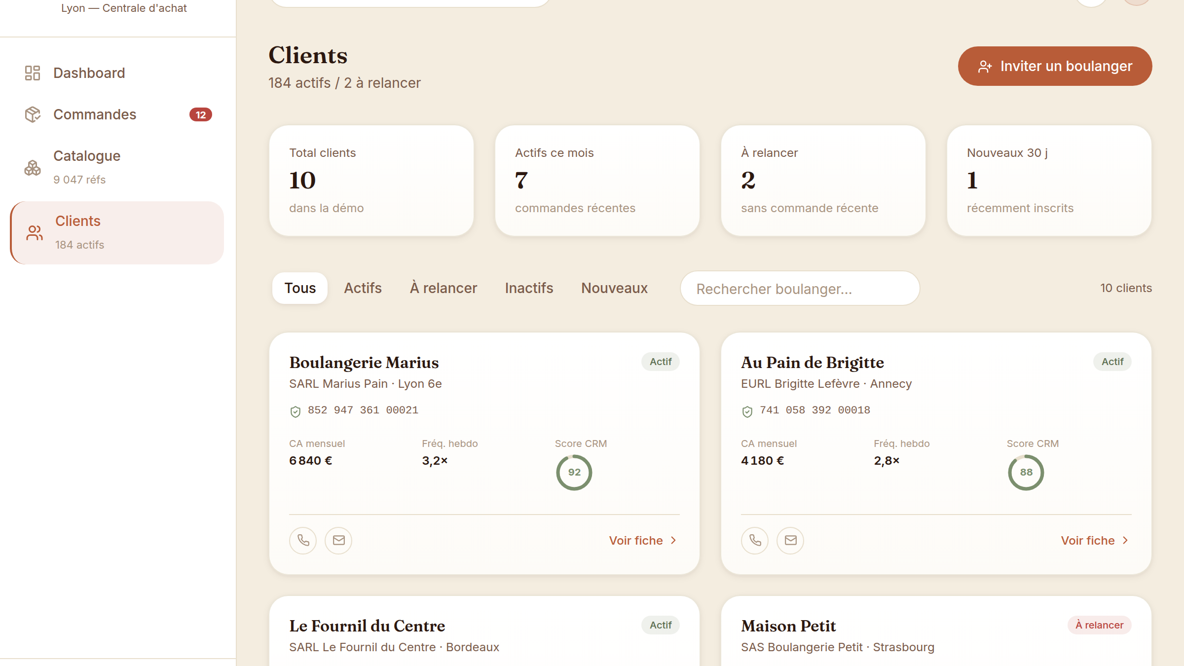This screenshot has height=666, width=1184.
Task: Select the À relancer filter tab
Action: pyautogui.click(x=443, y=288)
